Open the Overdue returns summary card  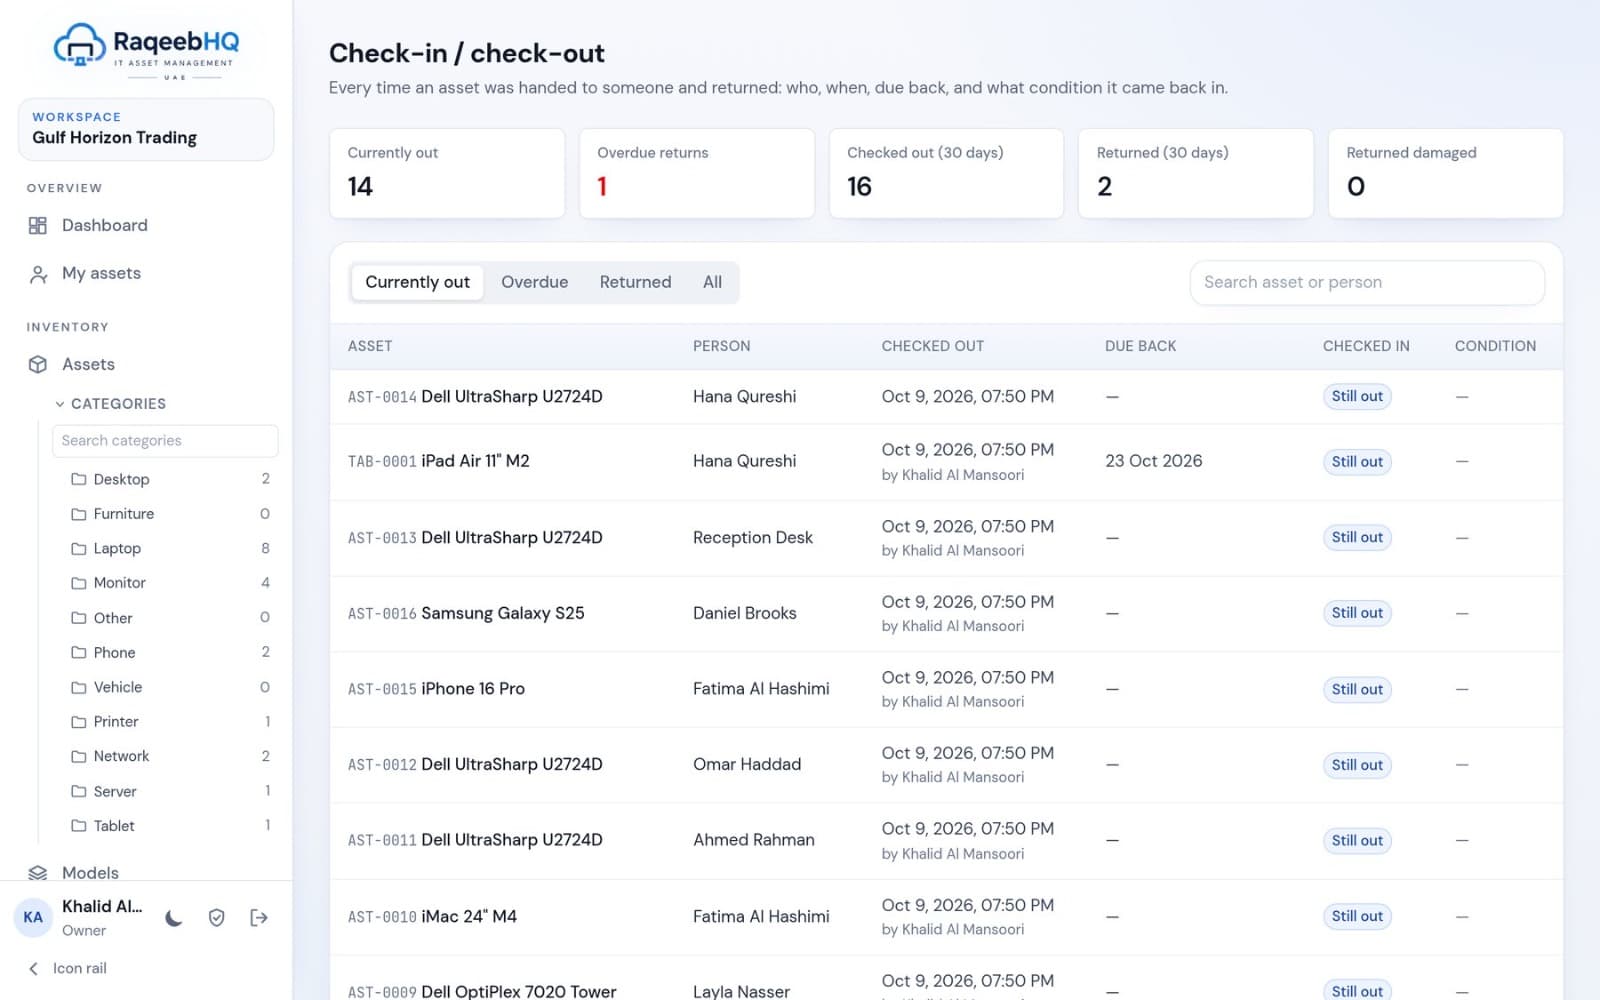pos(696,173)
